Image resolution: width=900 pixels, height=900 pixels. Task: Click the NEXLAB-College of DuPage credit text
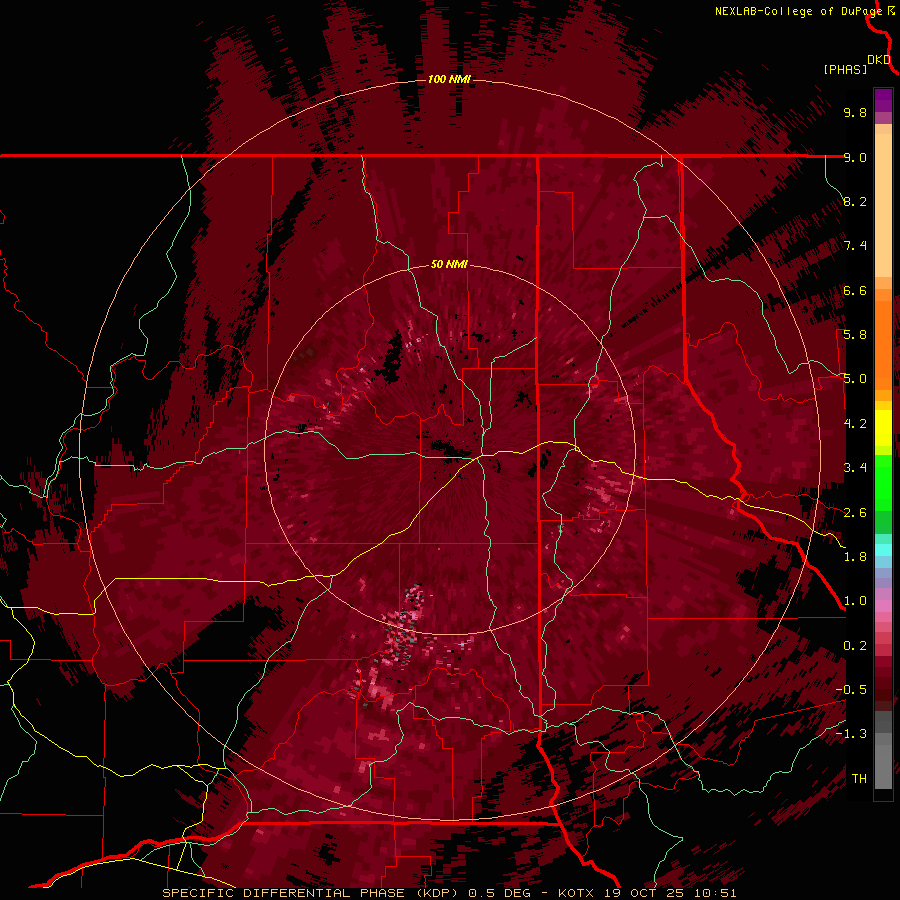pos(798,11)
